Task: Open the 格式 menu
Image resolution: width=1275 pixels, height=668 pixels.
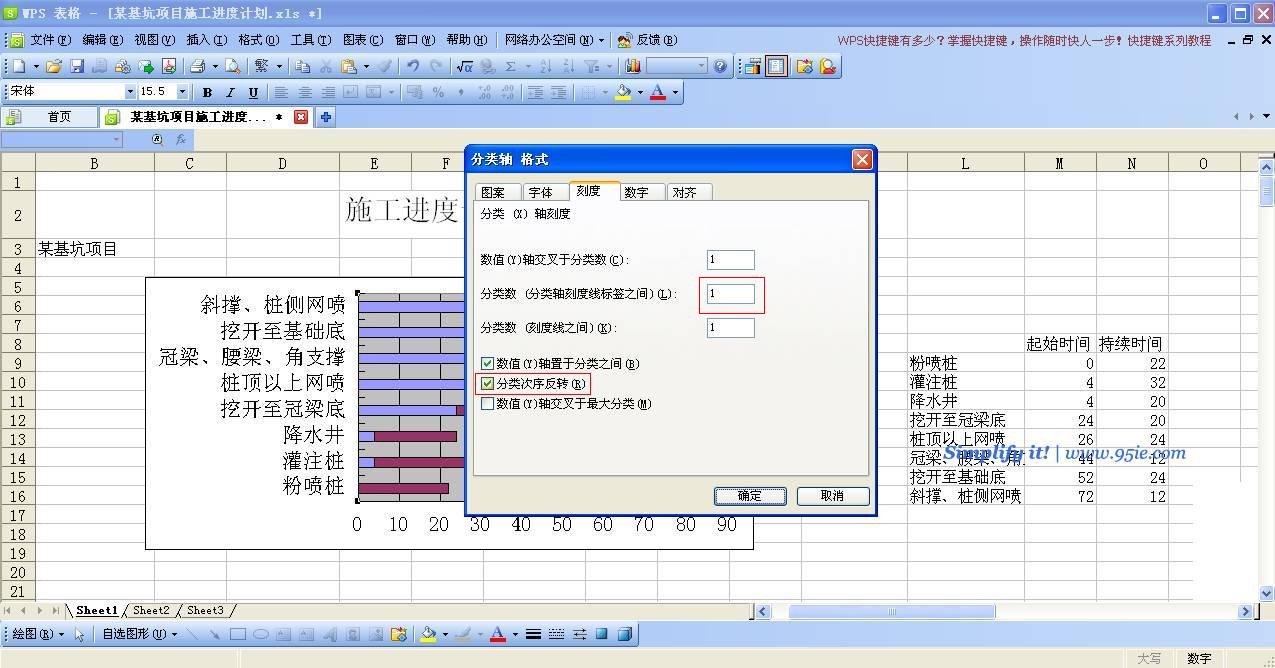Action: [x=258, y=40]
